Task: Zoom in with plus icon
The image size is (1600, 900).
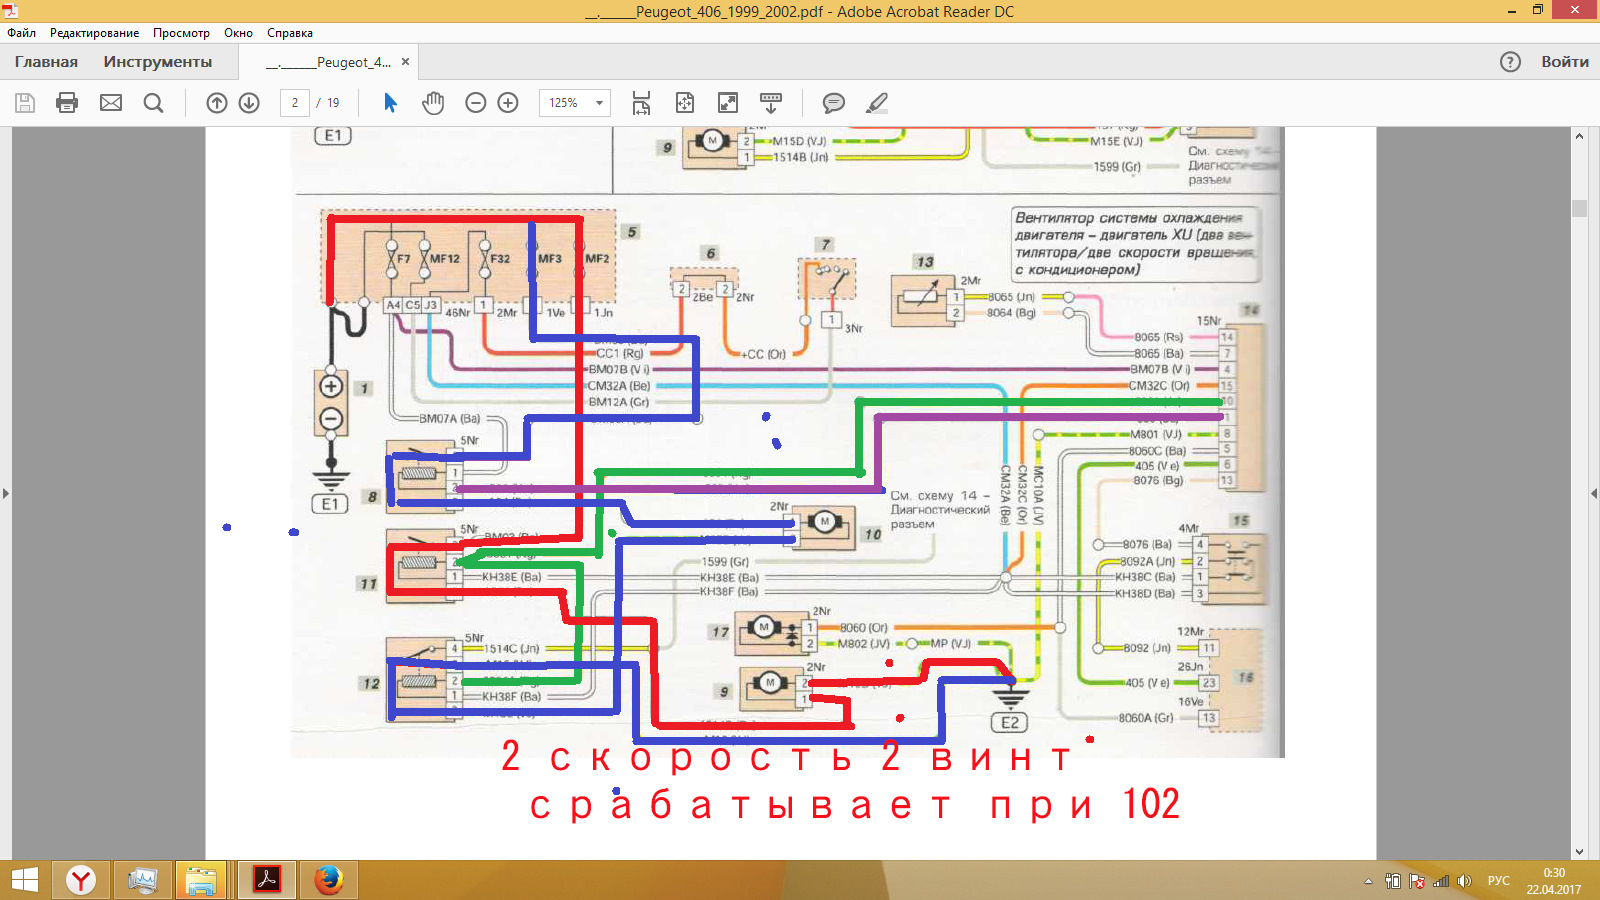Action: [508, 103]
